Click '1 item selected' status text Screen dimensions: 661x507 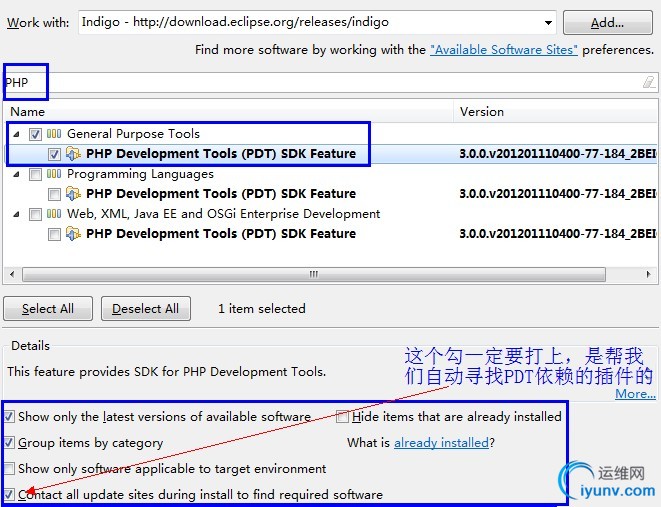click(x=262, y=309)
